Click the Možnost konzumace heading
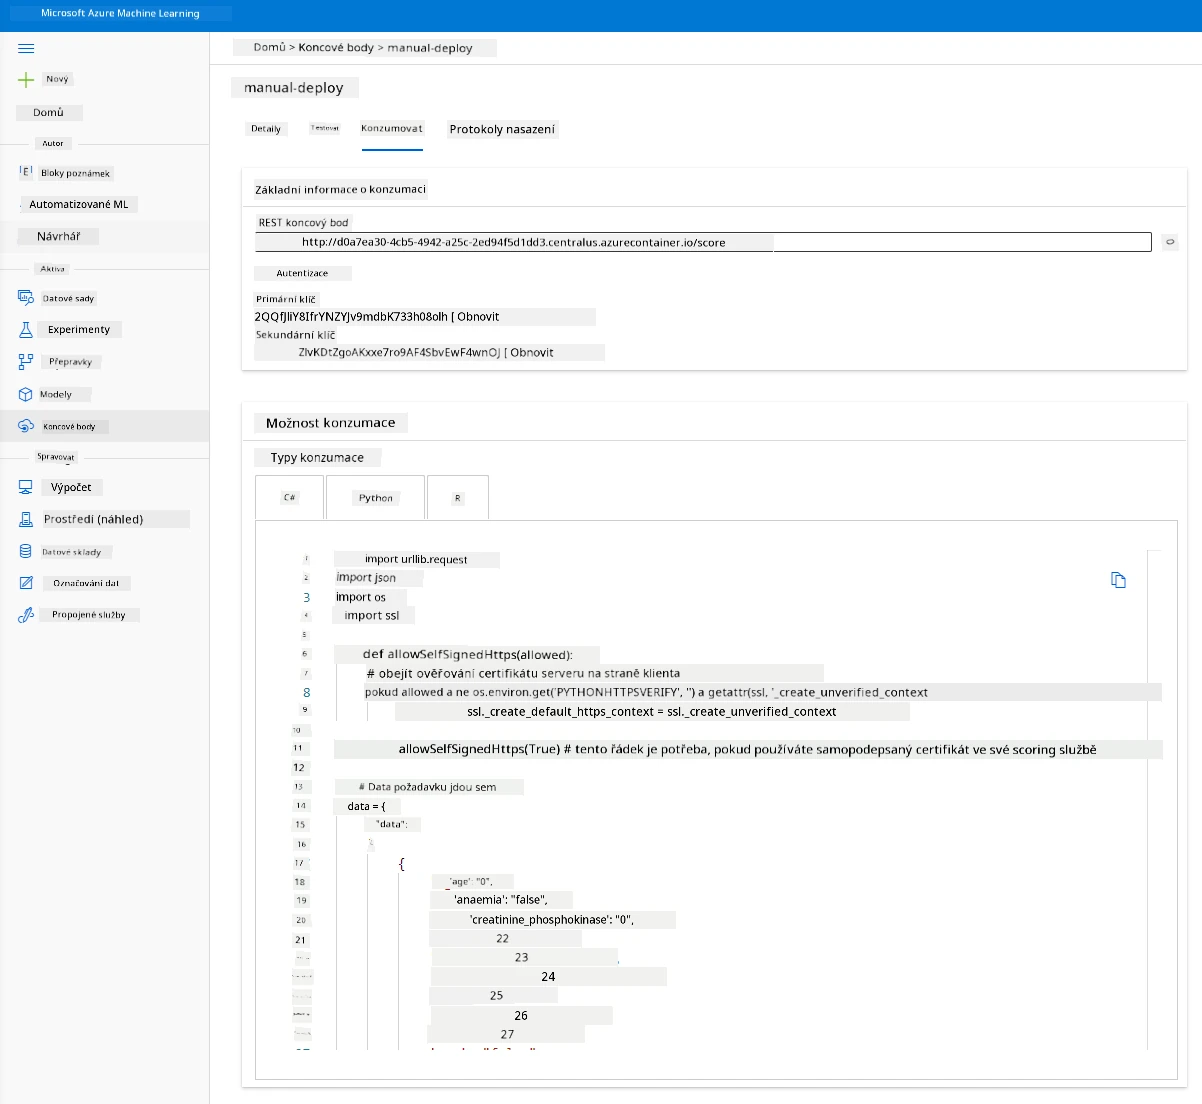This screenshot has width=1202, height=1104. [331, 423]
